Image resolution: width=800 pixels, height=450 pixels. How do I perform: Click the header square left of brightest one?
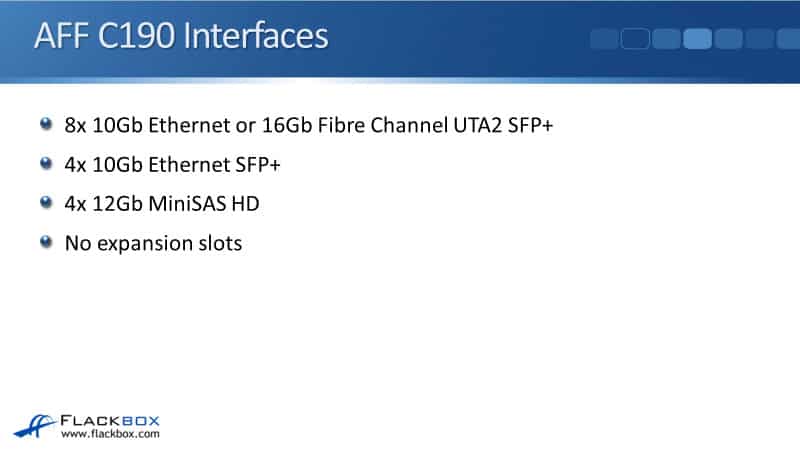(667, 39)
